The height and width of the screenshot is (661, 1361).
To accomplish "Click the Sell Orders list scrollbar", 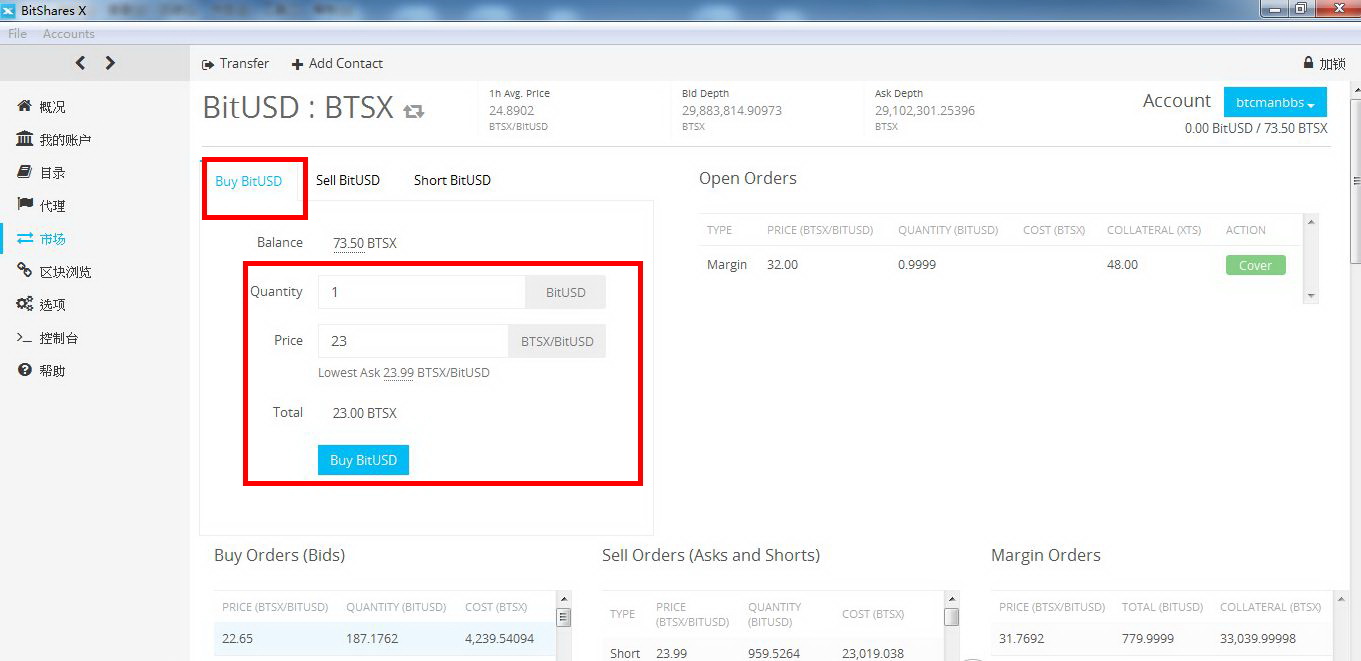I will pyautogui.click(x=951, y=625).
